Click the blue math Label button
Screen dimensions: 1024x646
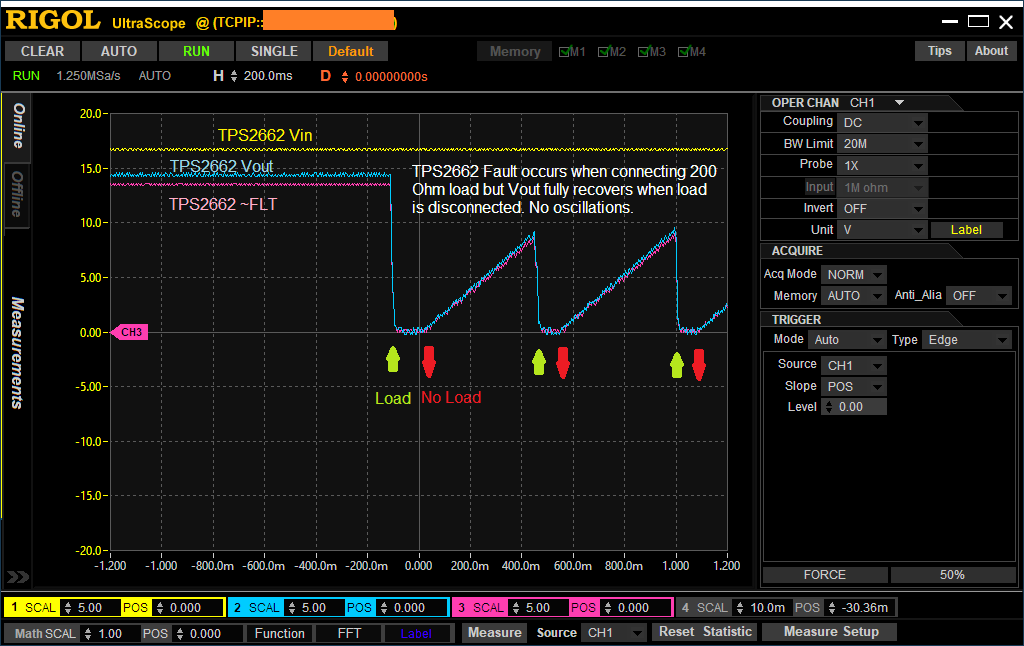pos(416,634)
